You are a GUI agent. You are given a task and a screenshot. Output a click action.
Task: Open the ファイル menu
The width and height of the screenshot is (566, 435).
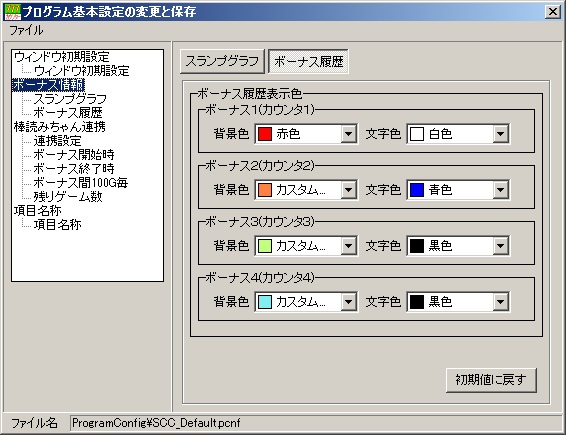(26, 30)
